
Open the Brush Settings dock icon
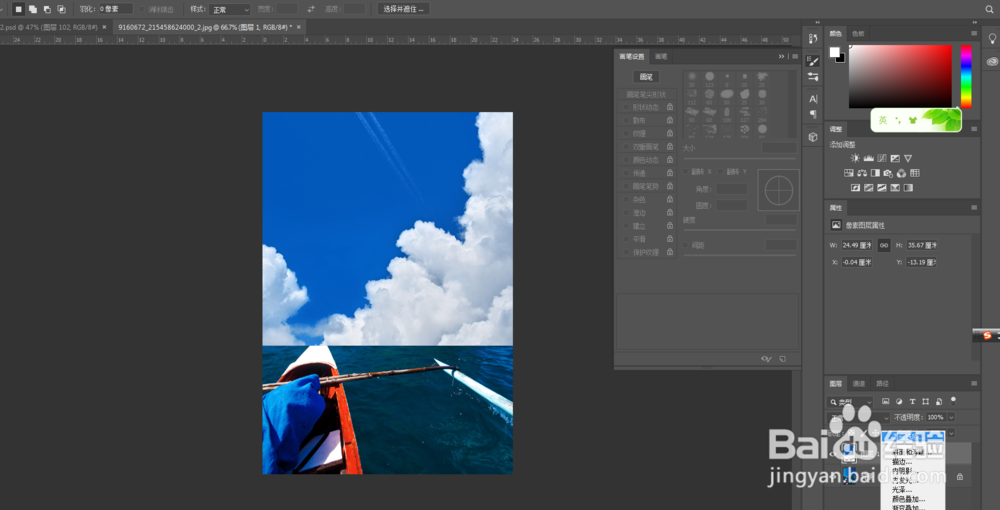point(813,61)
